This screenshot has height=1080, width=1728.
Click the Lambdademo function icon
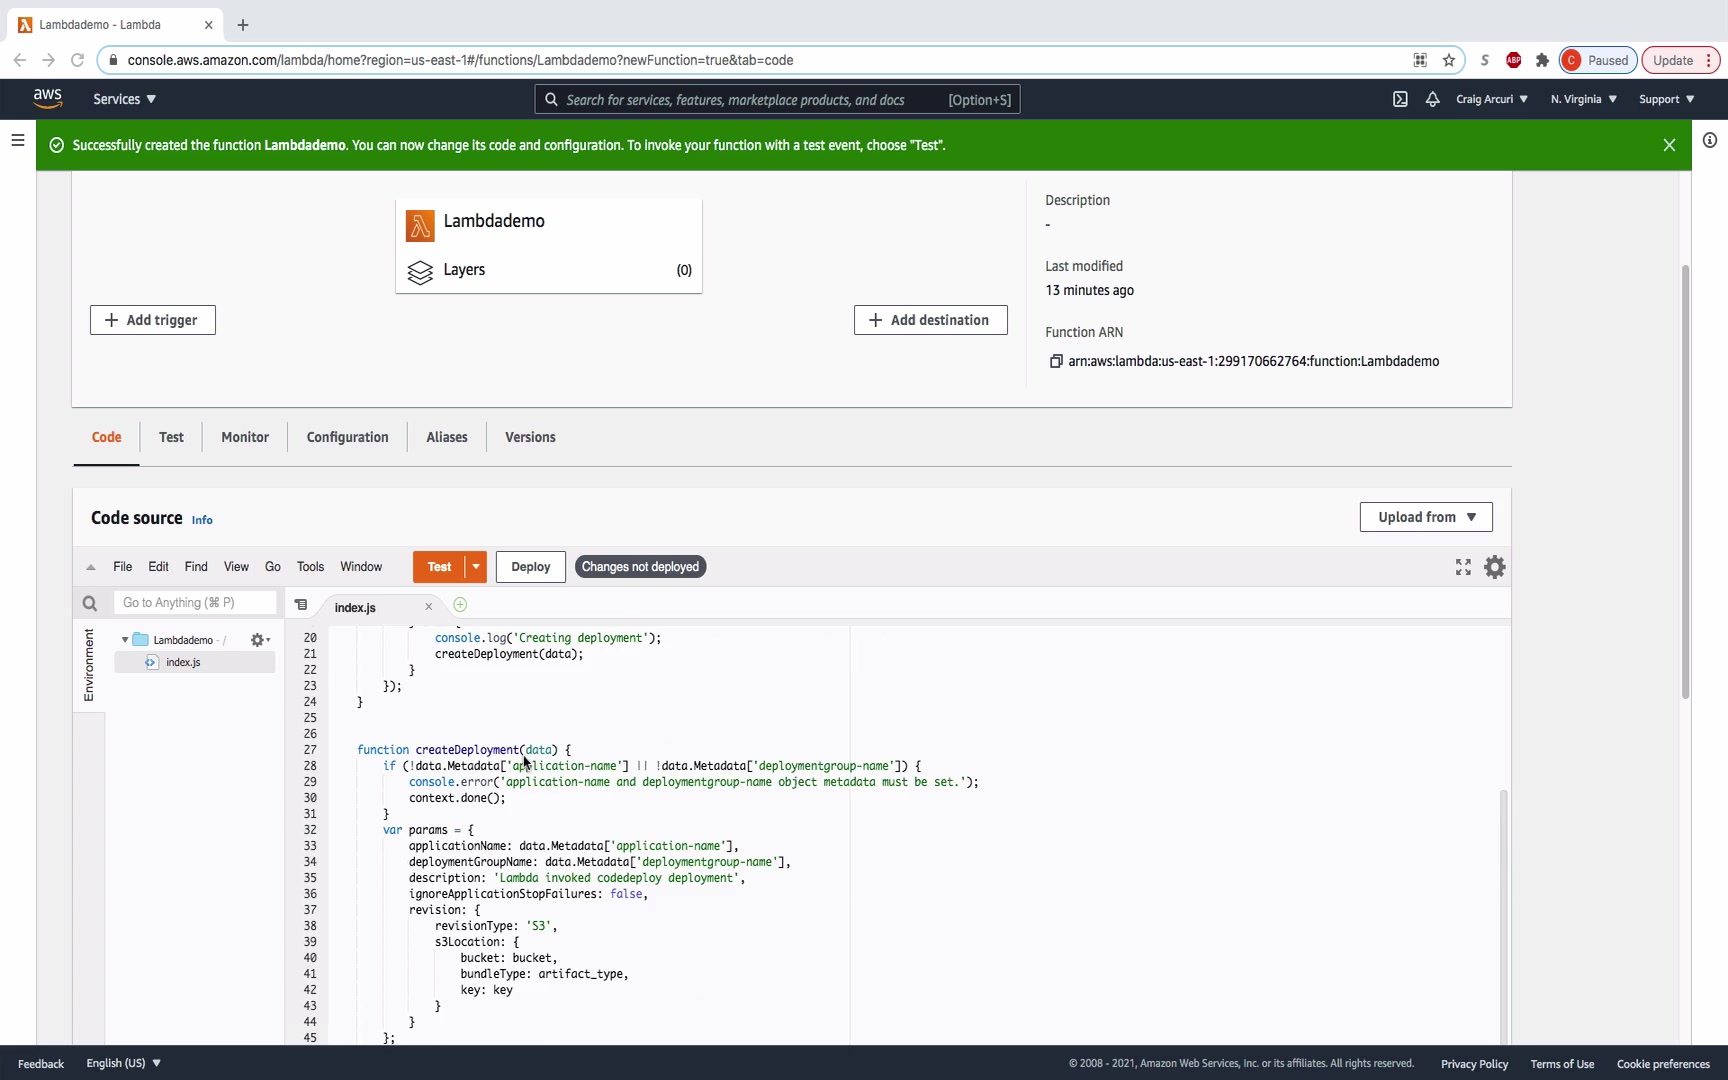(420, 225)
